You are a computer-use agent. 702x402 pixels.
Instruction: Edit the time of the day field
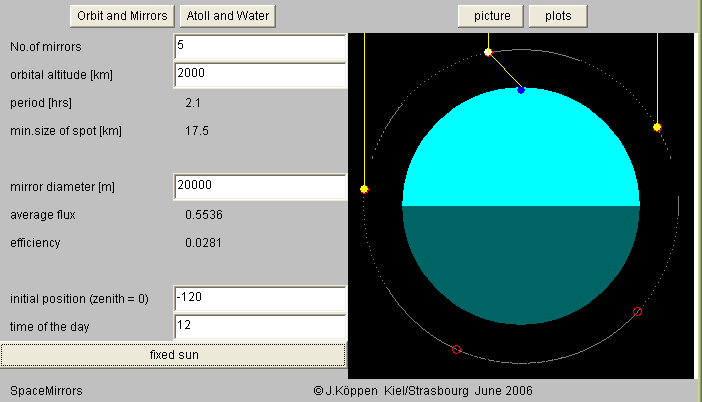coord(259,326)
